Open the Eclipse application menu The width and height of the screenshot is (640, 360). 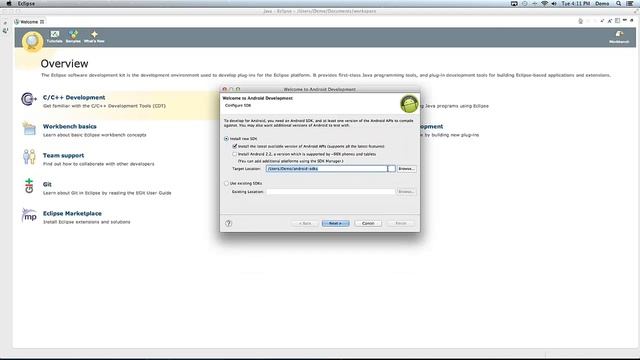tap(26, 3)
